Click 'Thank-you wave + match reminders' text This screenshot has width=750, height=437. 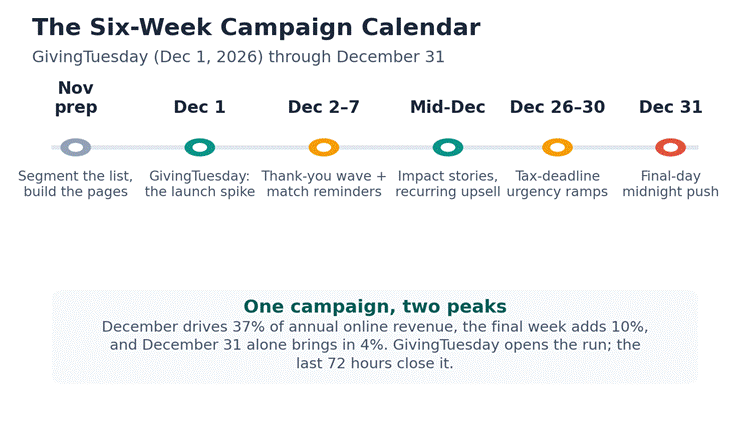click(324, 184)
